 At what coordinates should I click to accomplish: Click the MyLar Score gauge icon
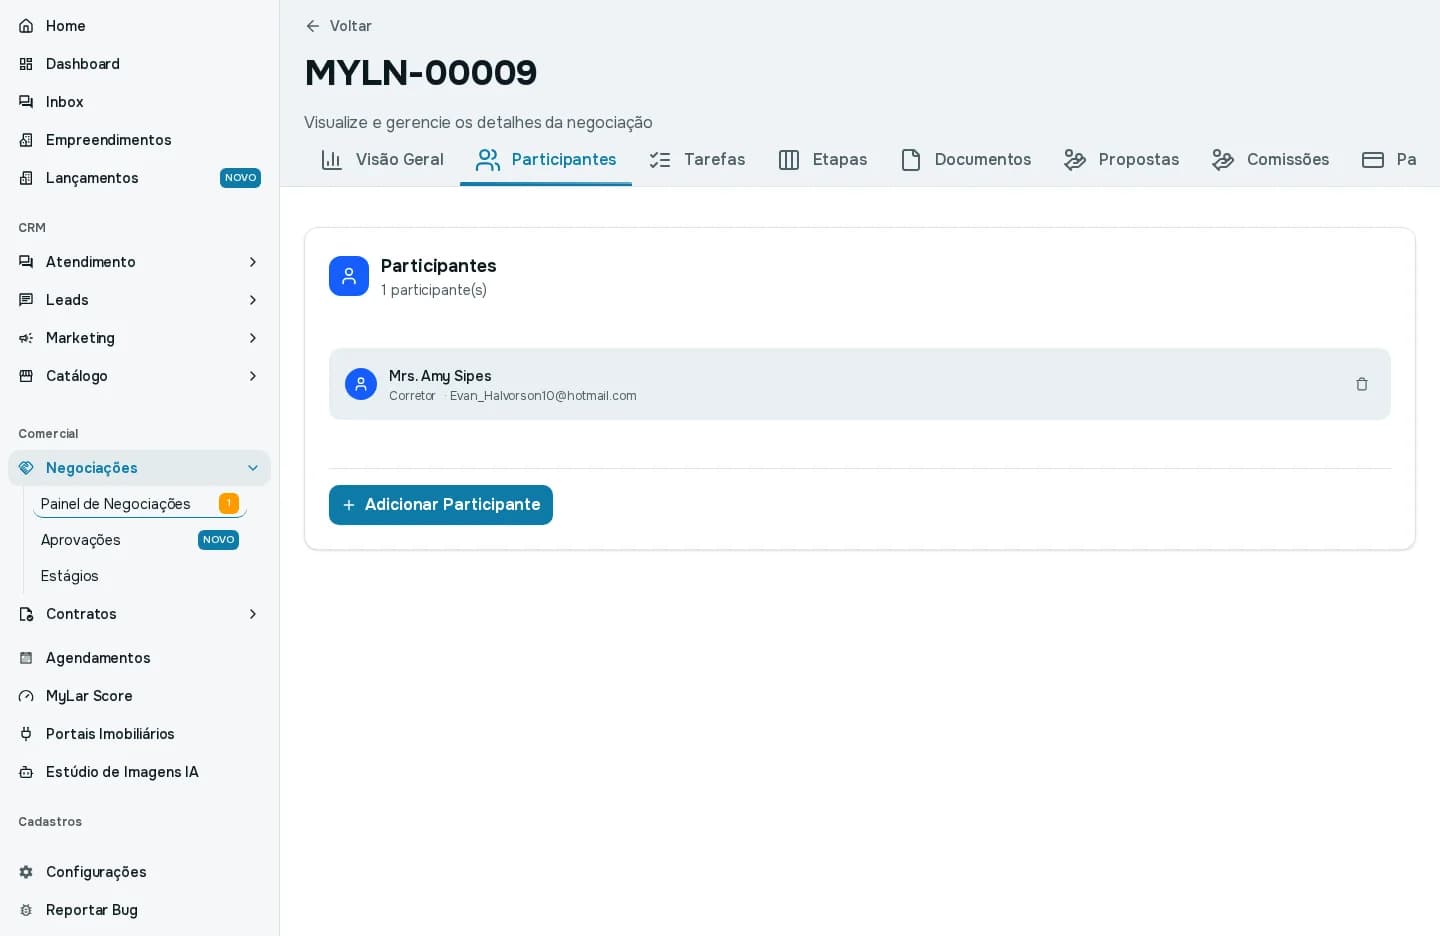click(x=26, y=696)
